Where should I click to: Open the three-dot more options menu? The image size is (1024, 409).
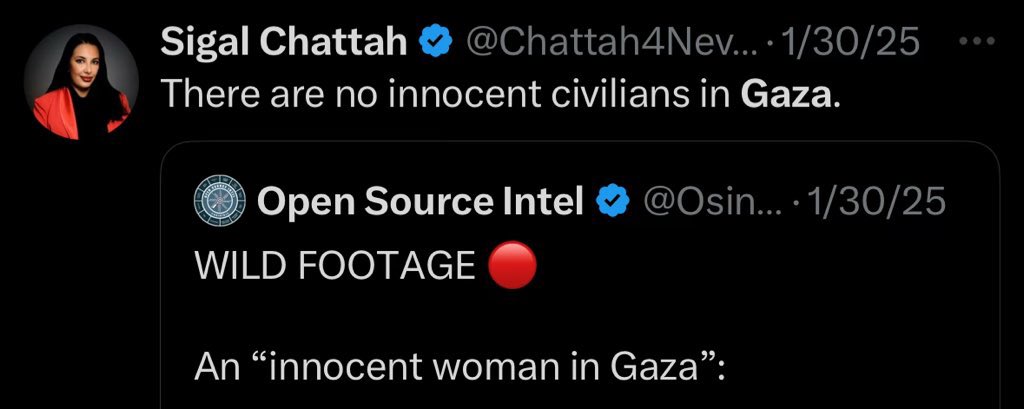[x=977, y=42]
